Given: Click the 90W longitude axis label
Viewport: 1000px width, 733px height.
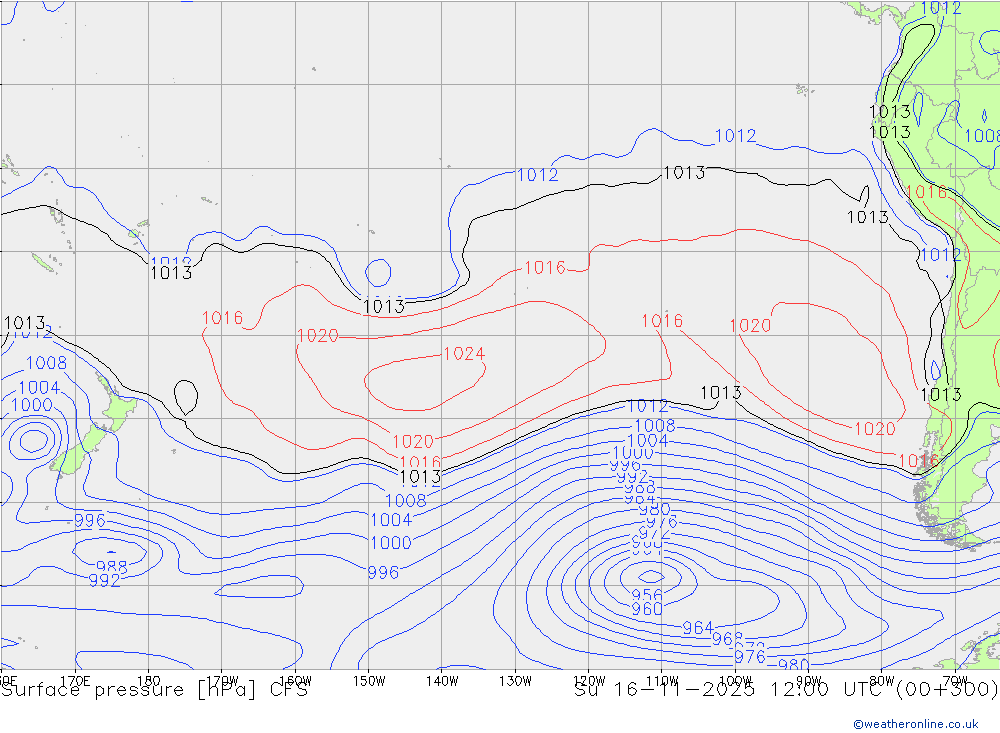Looking at the screenshot, I should tap(809, 681).
